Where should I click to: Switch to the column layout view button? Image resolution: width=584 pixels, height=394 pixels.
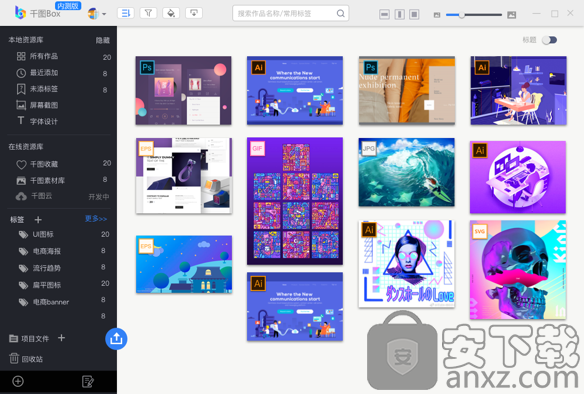[399, 15]
